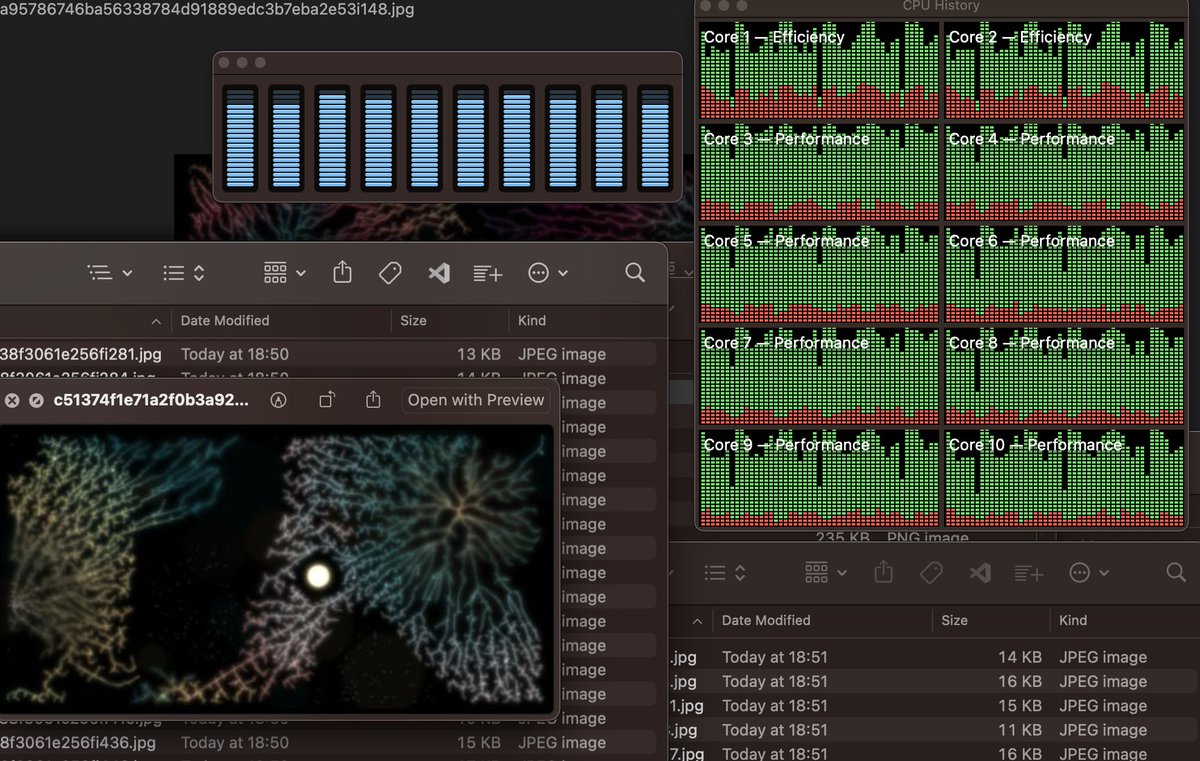Click the Share icon in front Finder toolbar

[x=342, y=272]
